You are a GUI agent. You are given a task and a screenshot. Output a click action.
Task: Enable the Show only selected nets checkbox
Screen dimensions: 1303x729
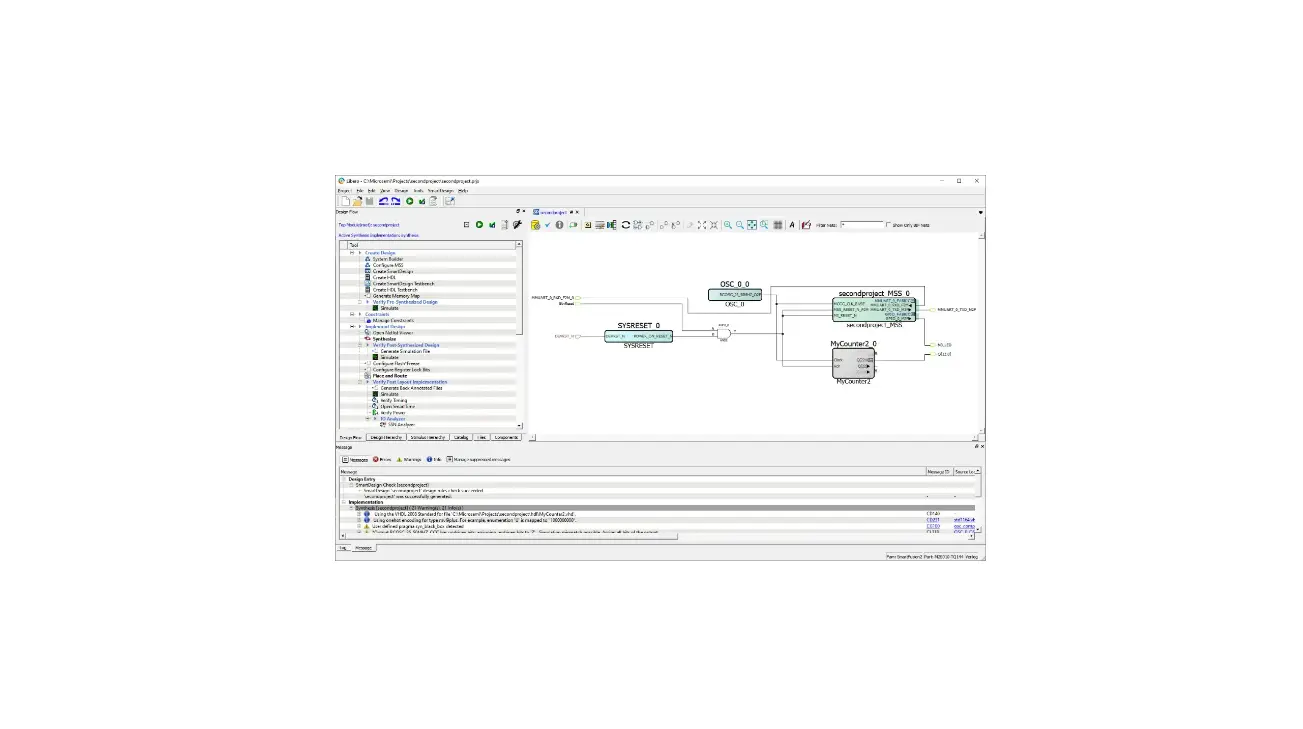coord(888,225)
